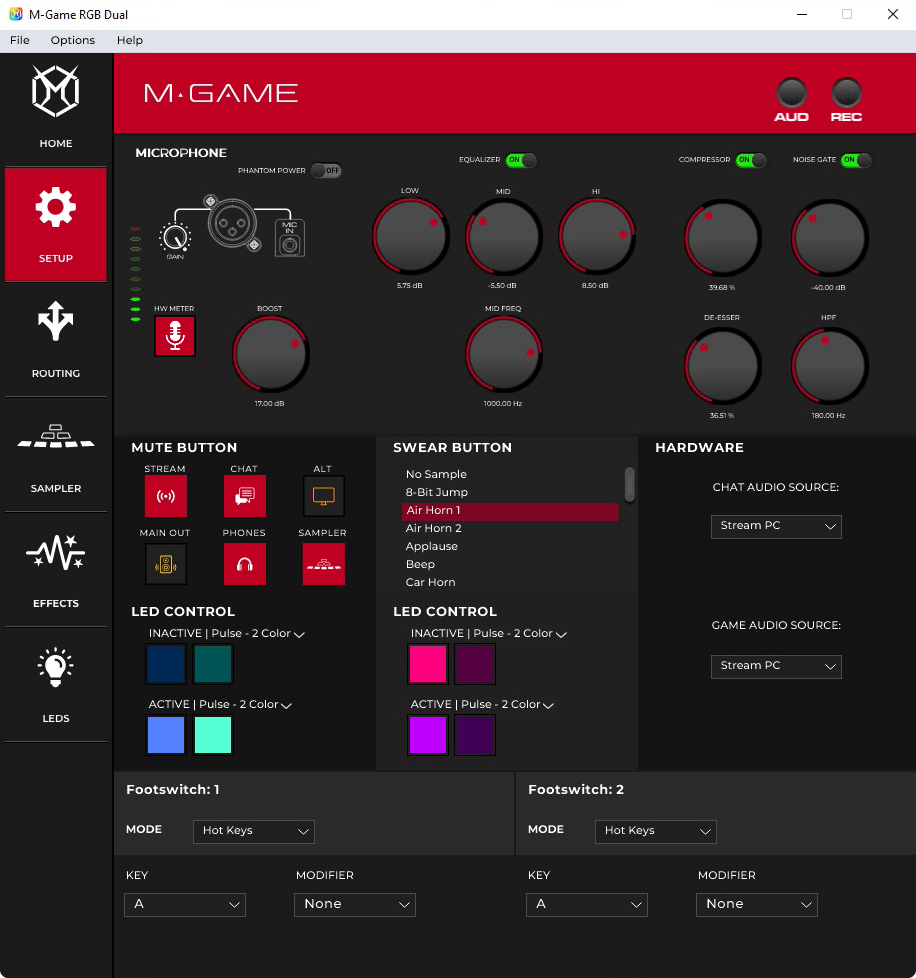Screen dimensions: 916x978
Task: Click the Gain knob icon
Action: [175, 238]
